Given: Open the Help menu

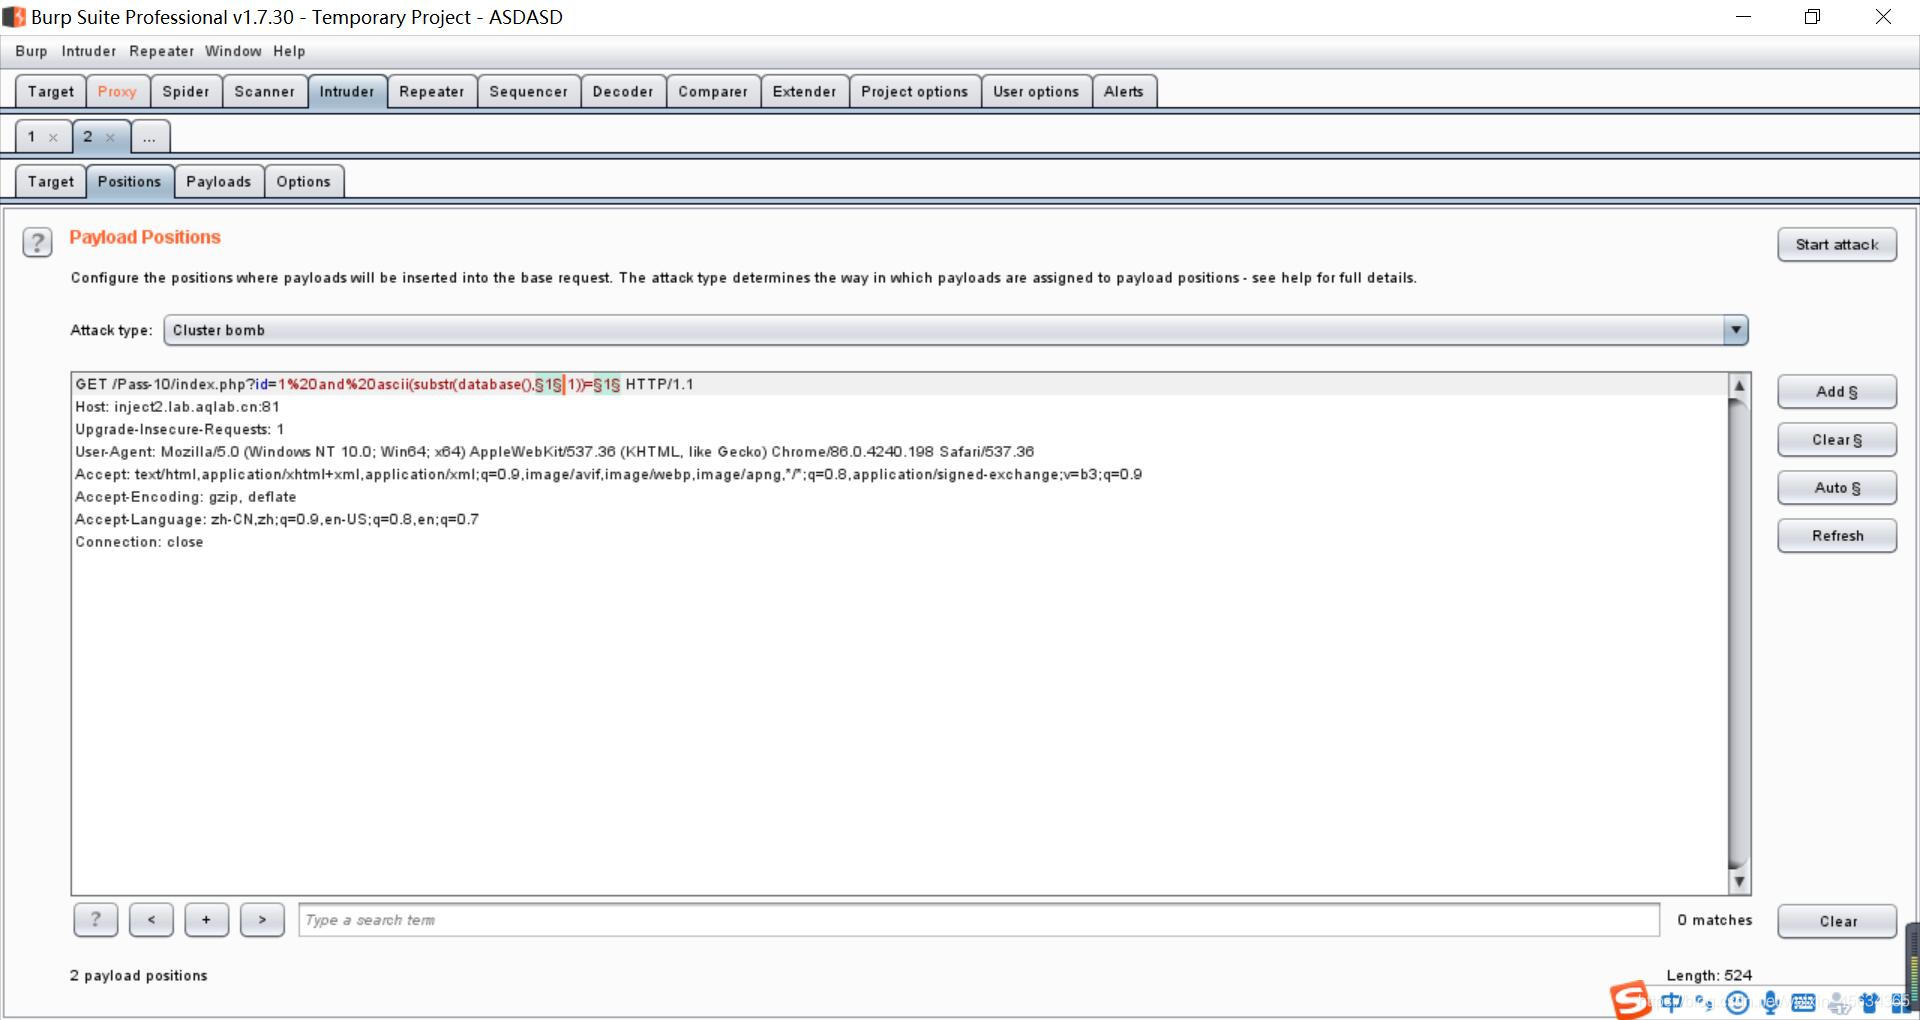Looking at the screenshot, I should (289, 51).
